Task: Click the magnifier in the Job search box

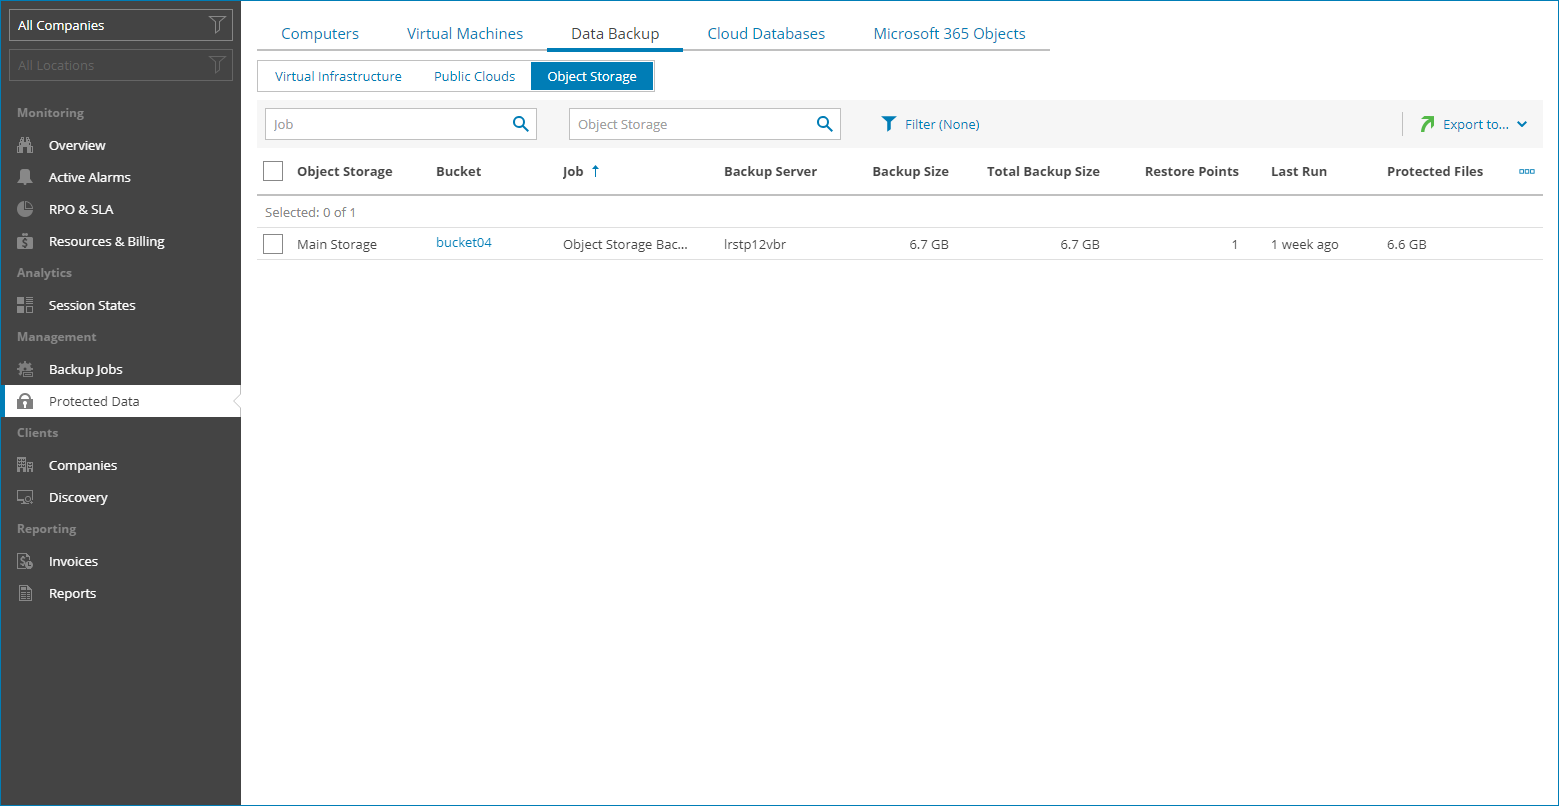Action: coord(520,123)
